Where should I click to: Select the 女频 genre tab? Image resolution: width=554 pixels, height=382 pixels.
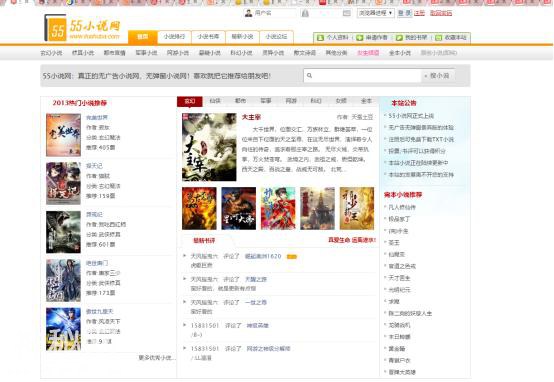point(341,101)
